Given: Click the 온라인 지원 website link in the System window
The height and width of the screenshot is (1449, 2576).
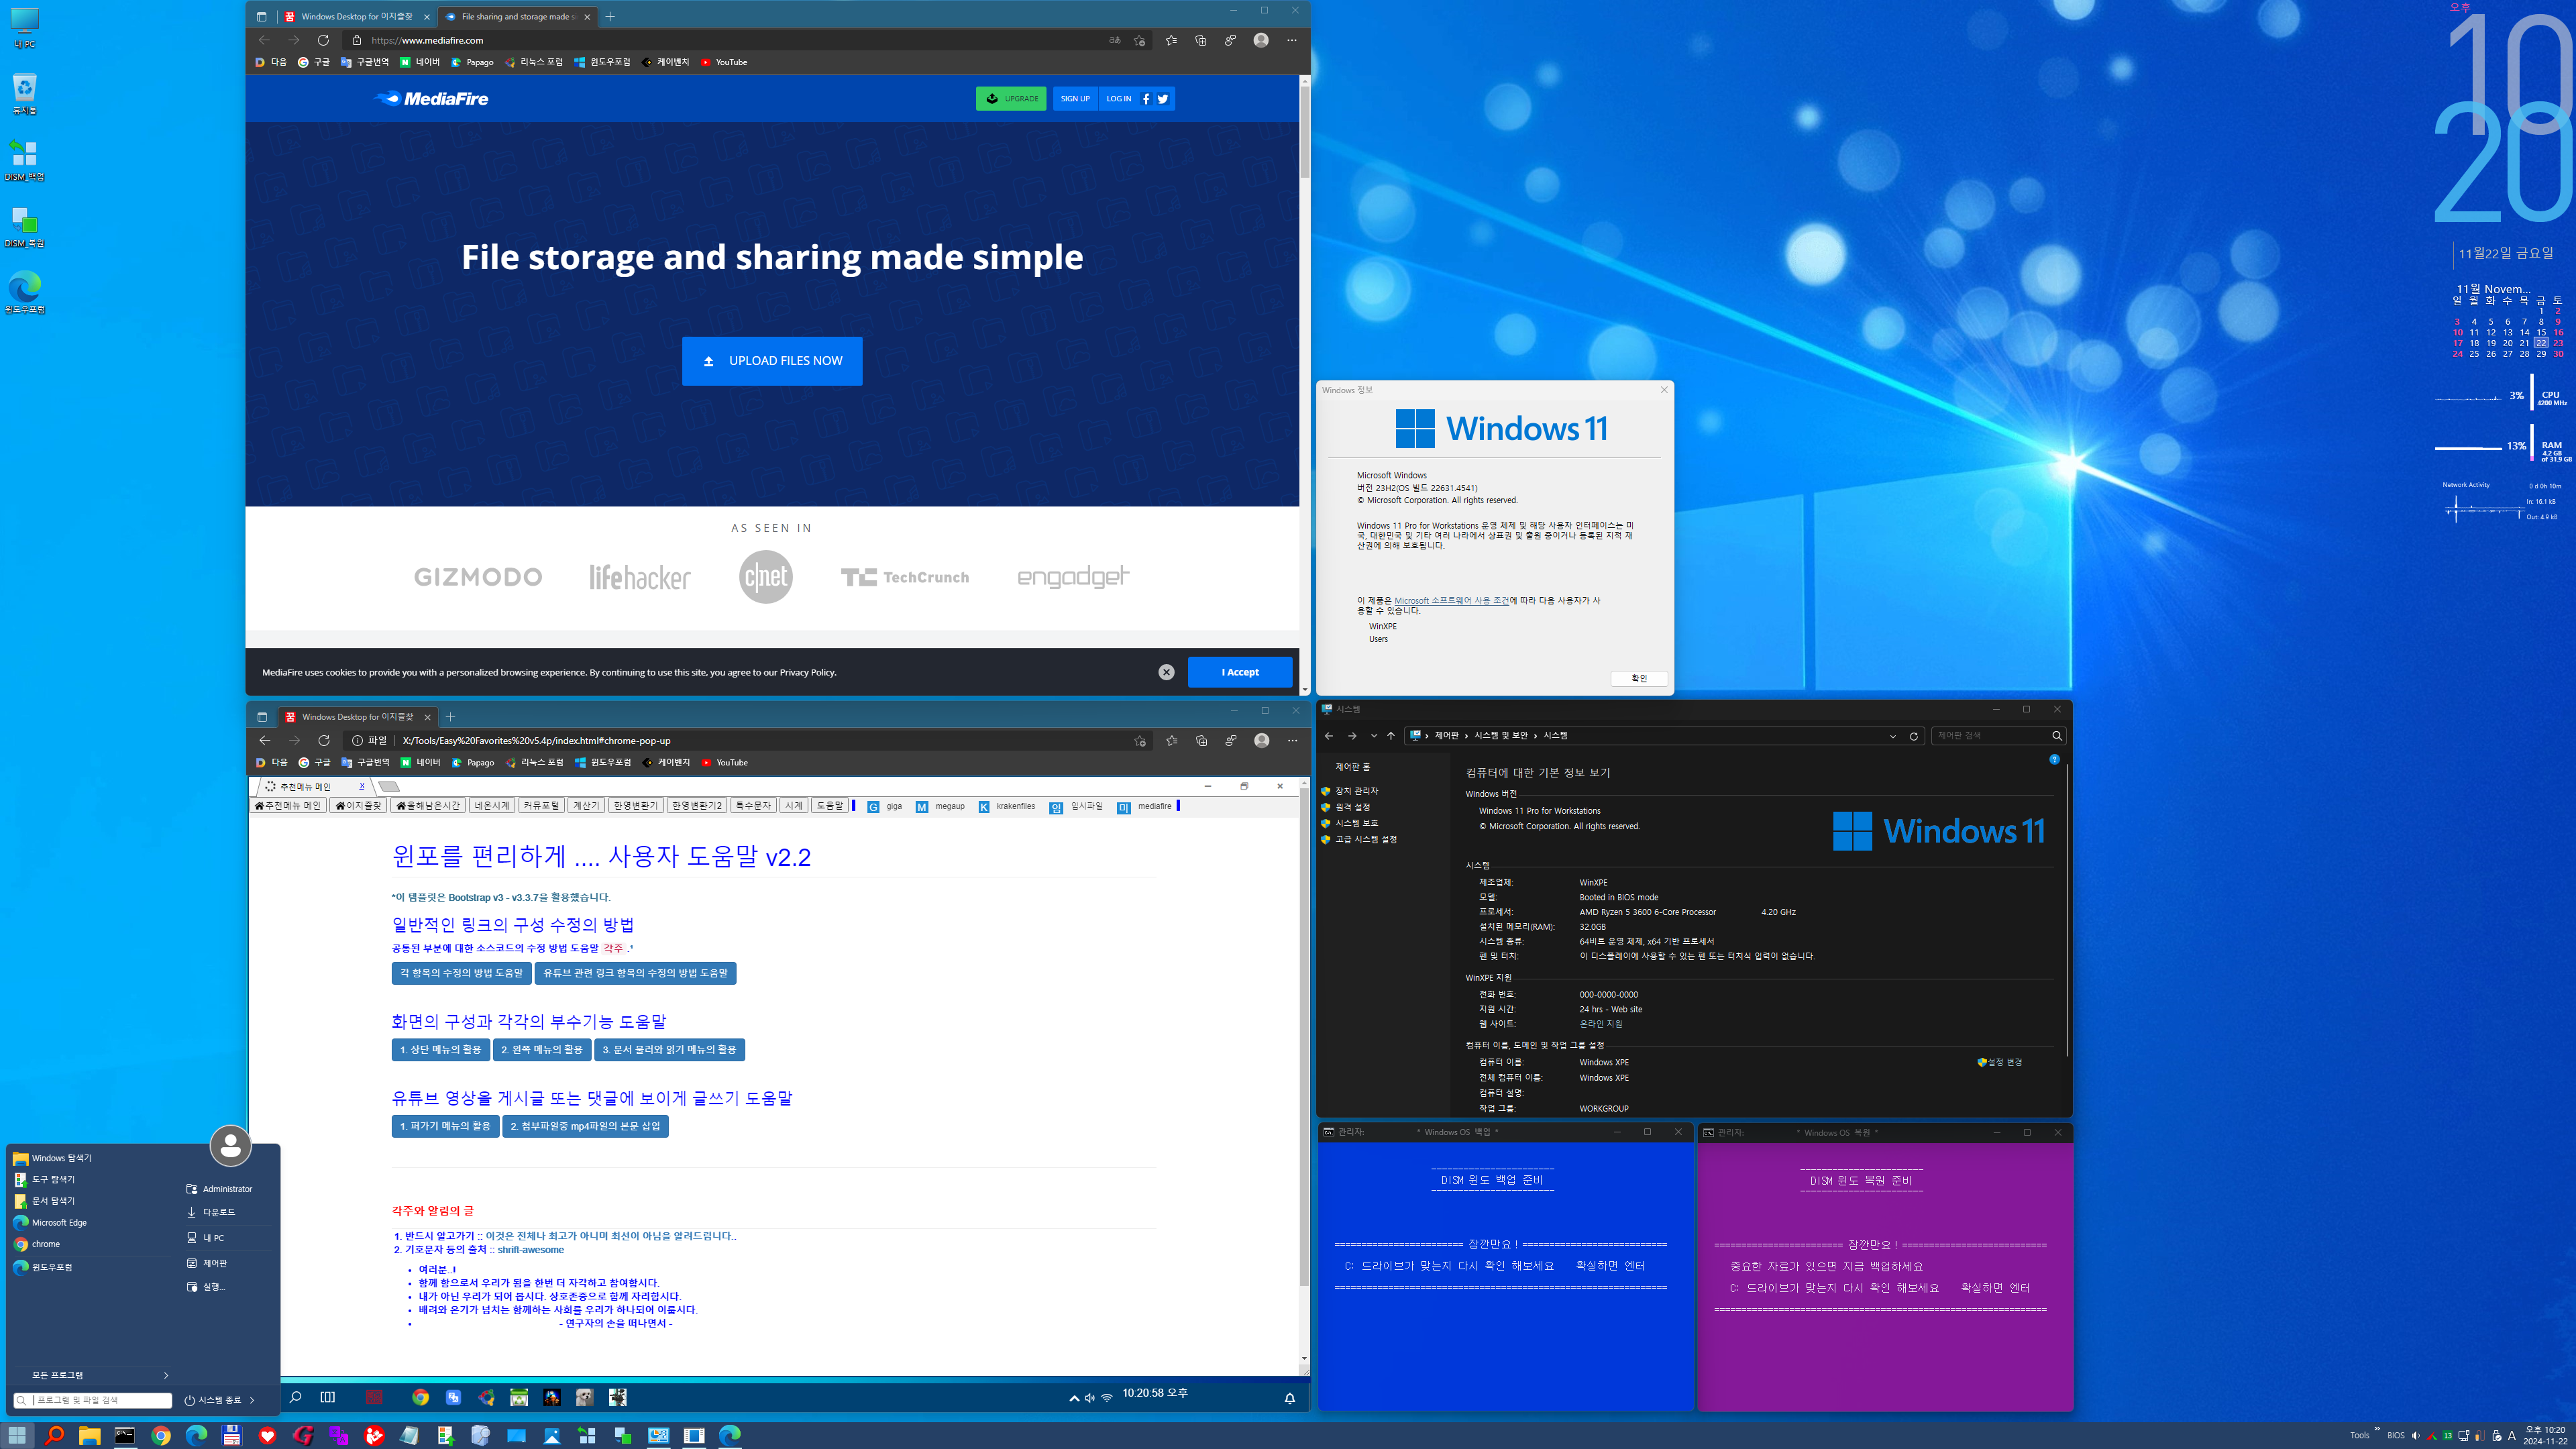Looking at the screenshot, I should tap(1600, 1024).
